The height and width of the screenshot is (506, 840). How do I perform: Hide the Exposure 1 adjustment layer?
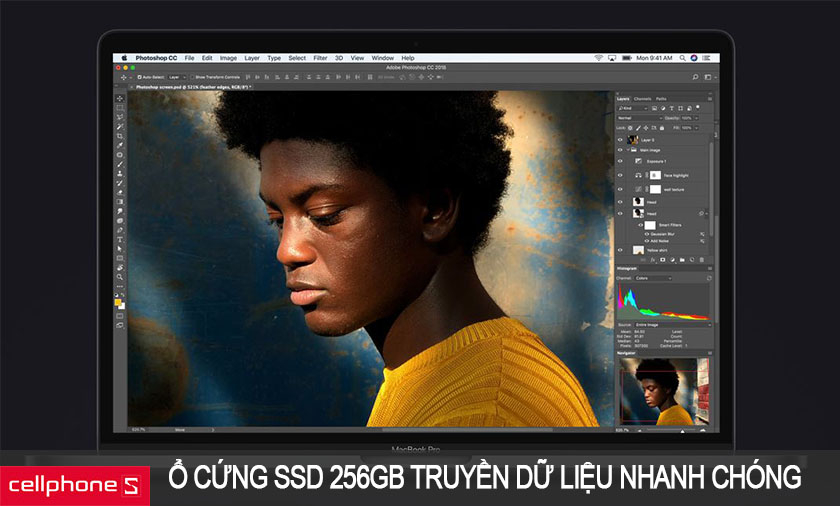620,161
